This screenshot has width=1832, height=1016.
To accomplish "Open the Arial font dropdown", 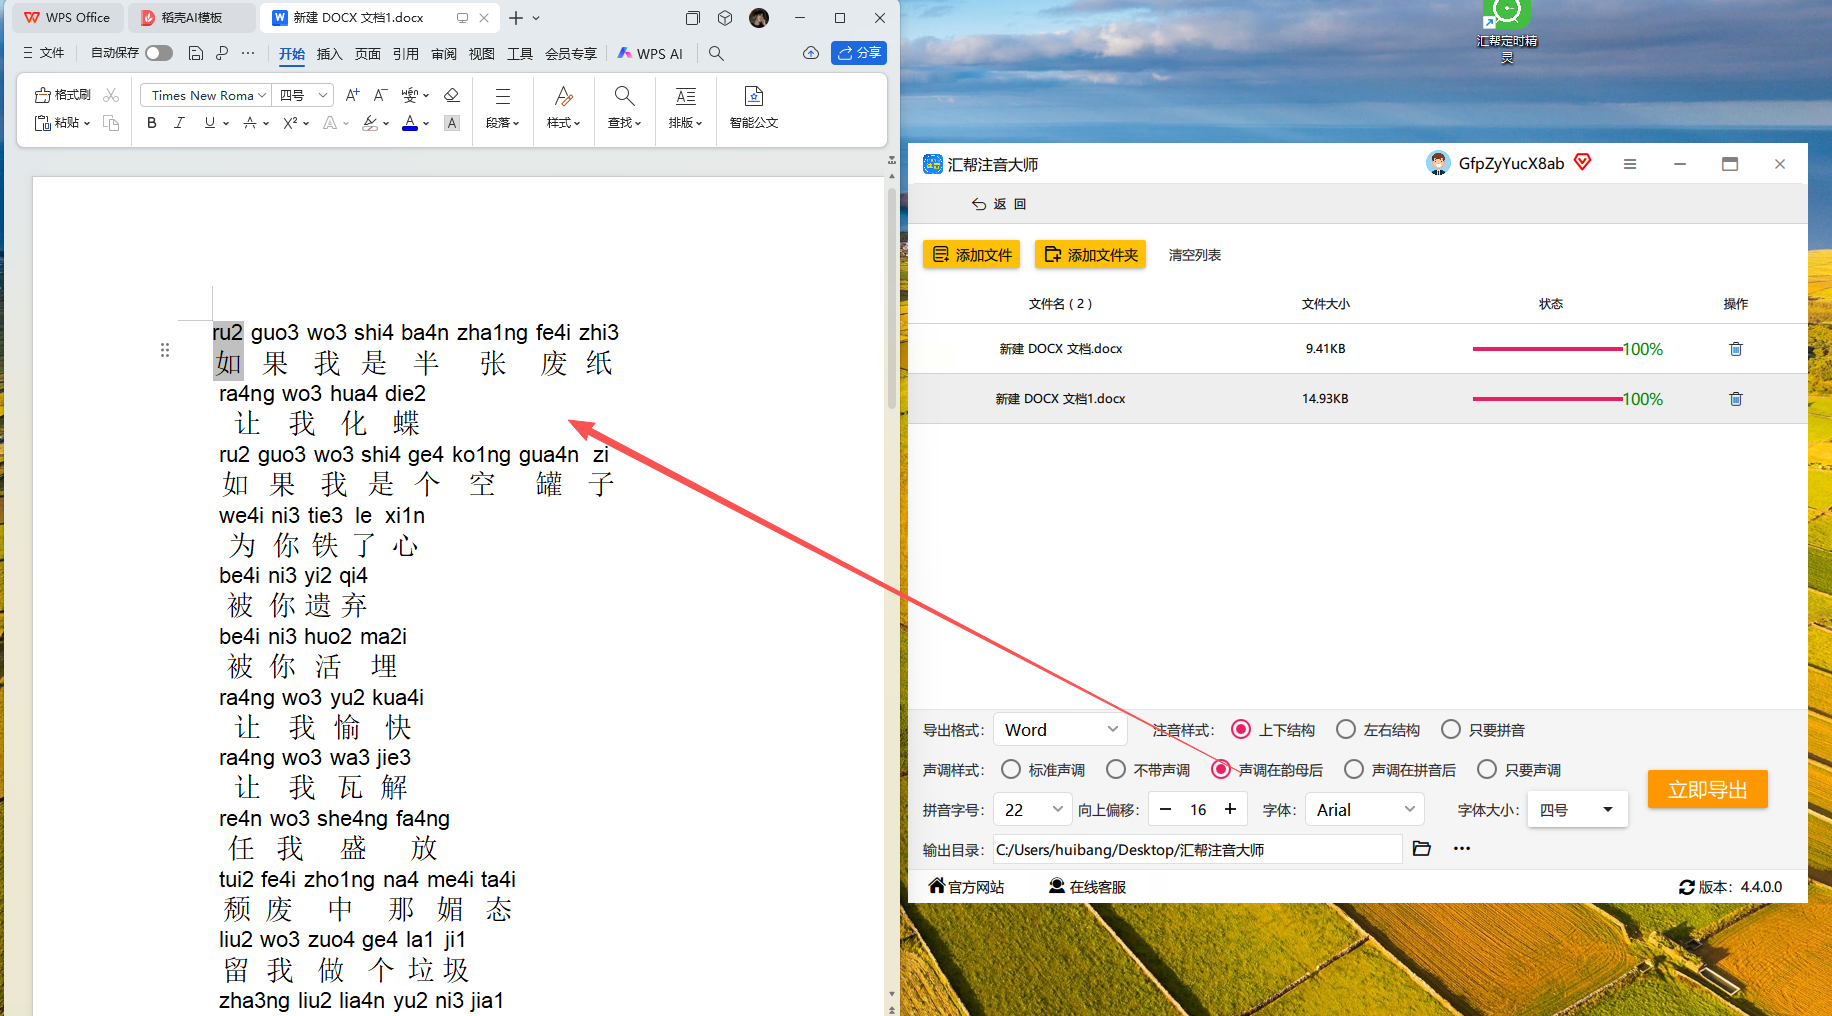I will click(x=1365, y=810).
